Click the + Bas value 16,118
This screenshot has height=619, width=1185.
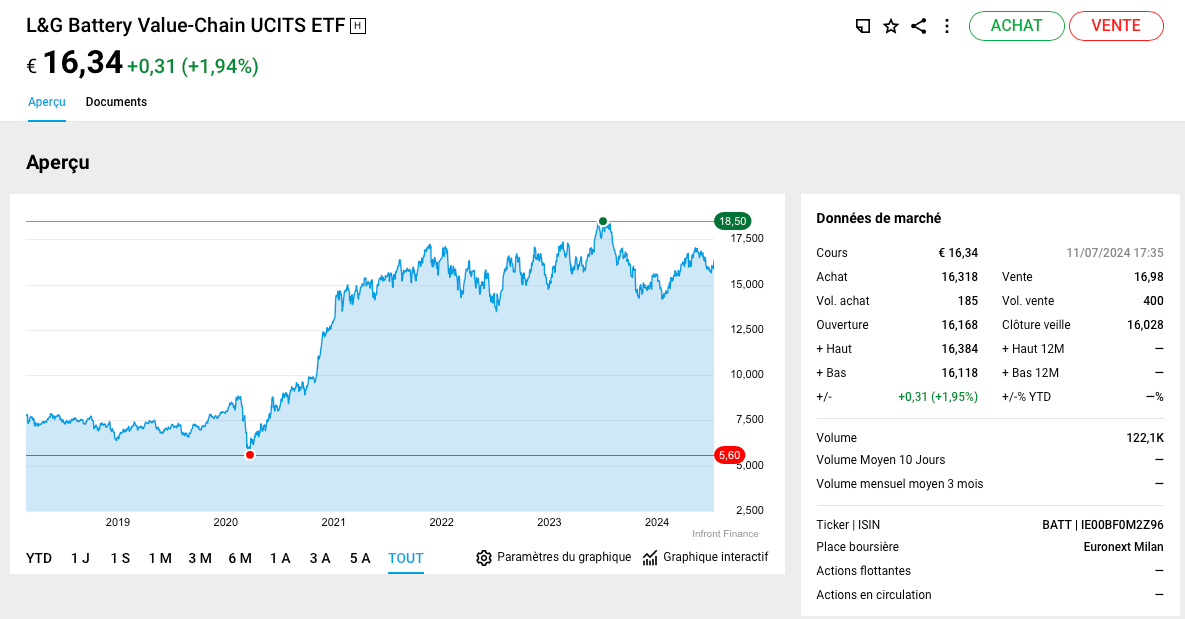[960, 373]
